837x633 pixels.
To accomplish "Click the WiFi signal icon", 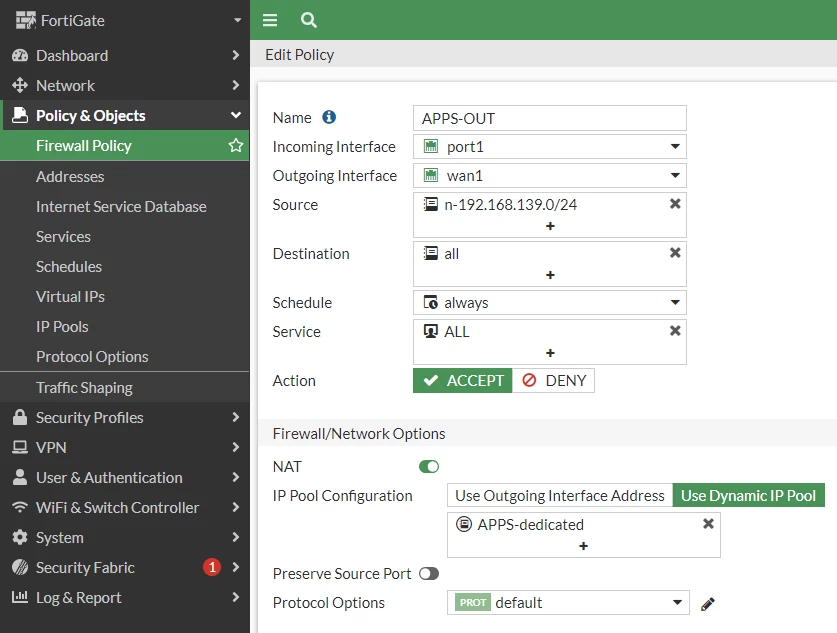I will 20,507.
